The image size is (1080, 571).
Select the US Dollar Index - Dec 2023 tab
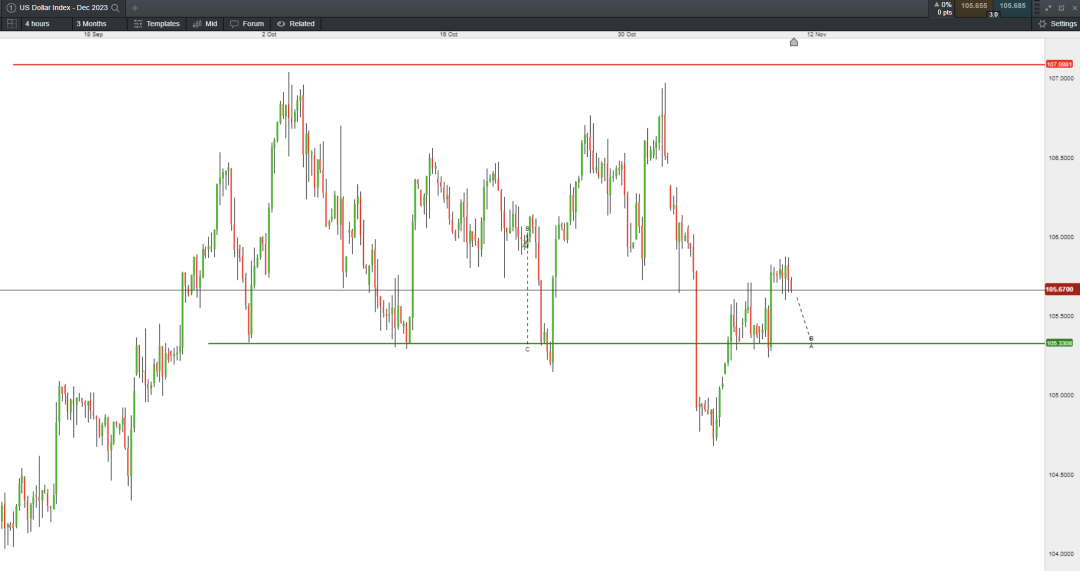[62, 7]
